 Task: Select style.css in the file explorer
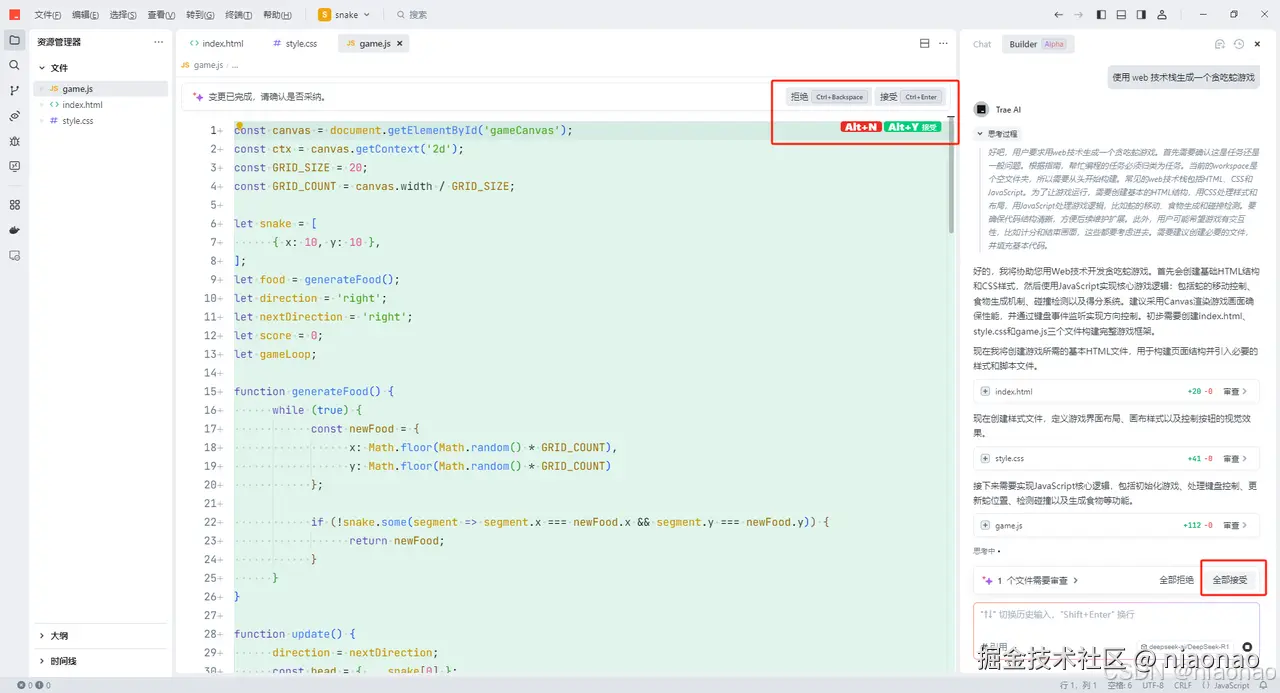coord(100,121)
